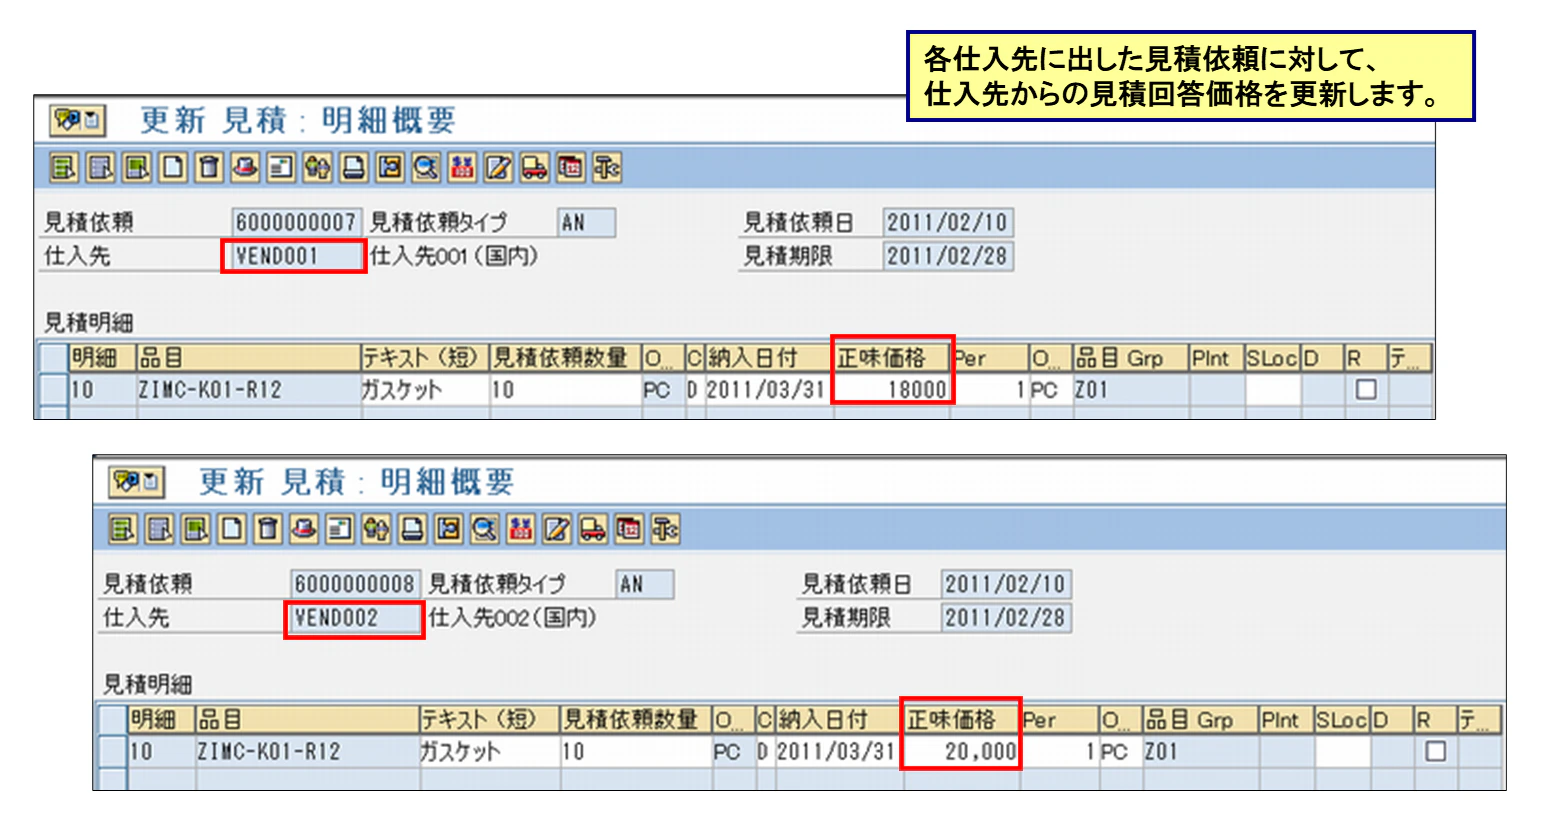The width and height of the screenshot is (1553, 817).
Task: Click the 見積依頼 number field 6000000007
Action: [295, 222]
